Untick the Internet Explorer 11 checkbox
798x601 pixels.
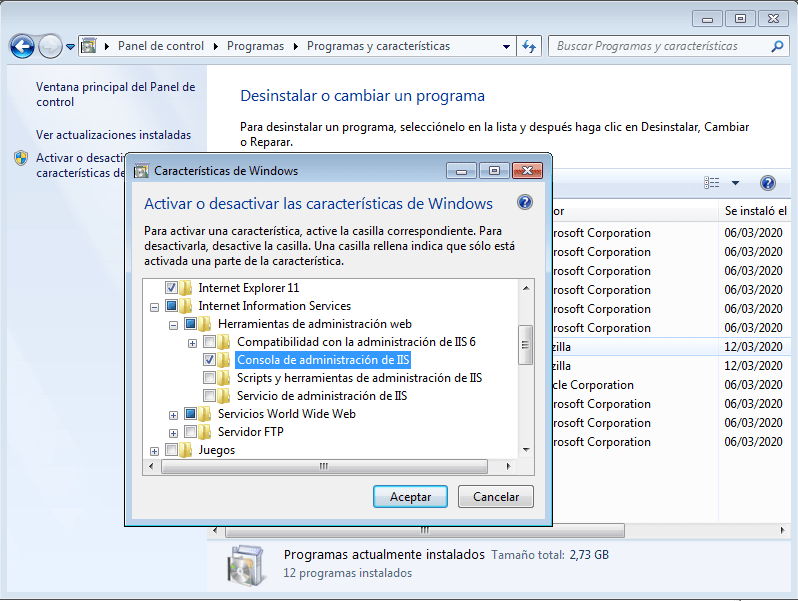point(172,288)
